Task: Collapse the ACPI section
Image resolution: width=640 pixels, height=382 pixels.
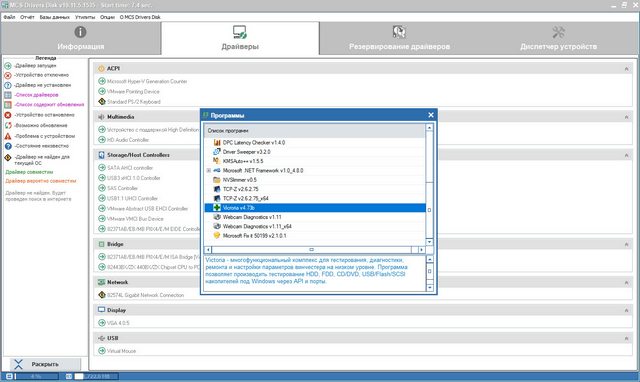Action: [x=626, y=69]
